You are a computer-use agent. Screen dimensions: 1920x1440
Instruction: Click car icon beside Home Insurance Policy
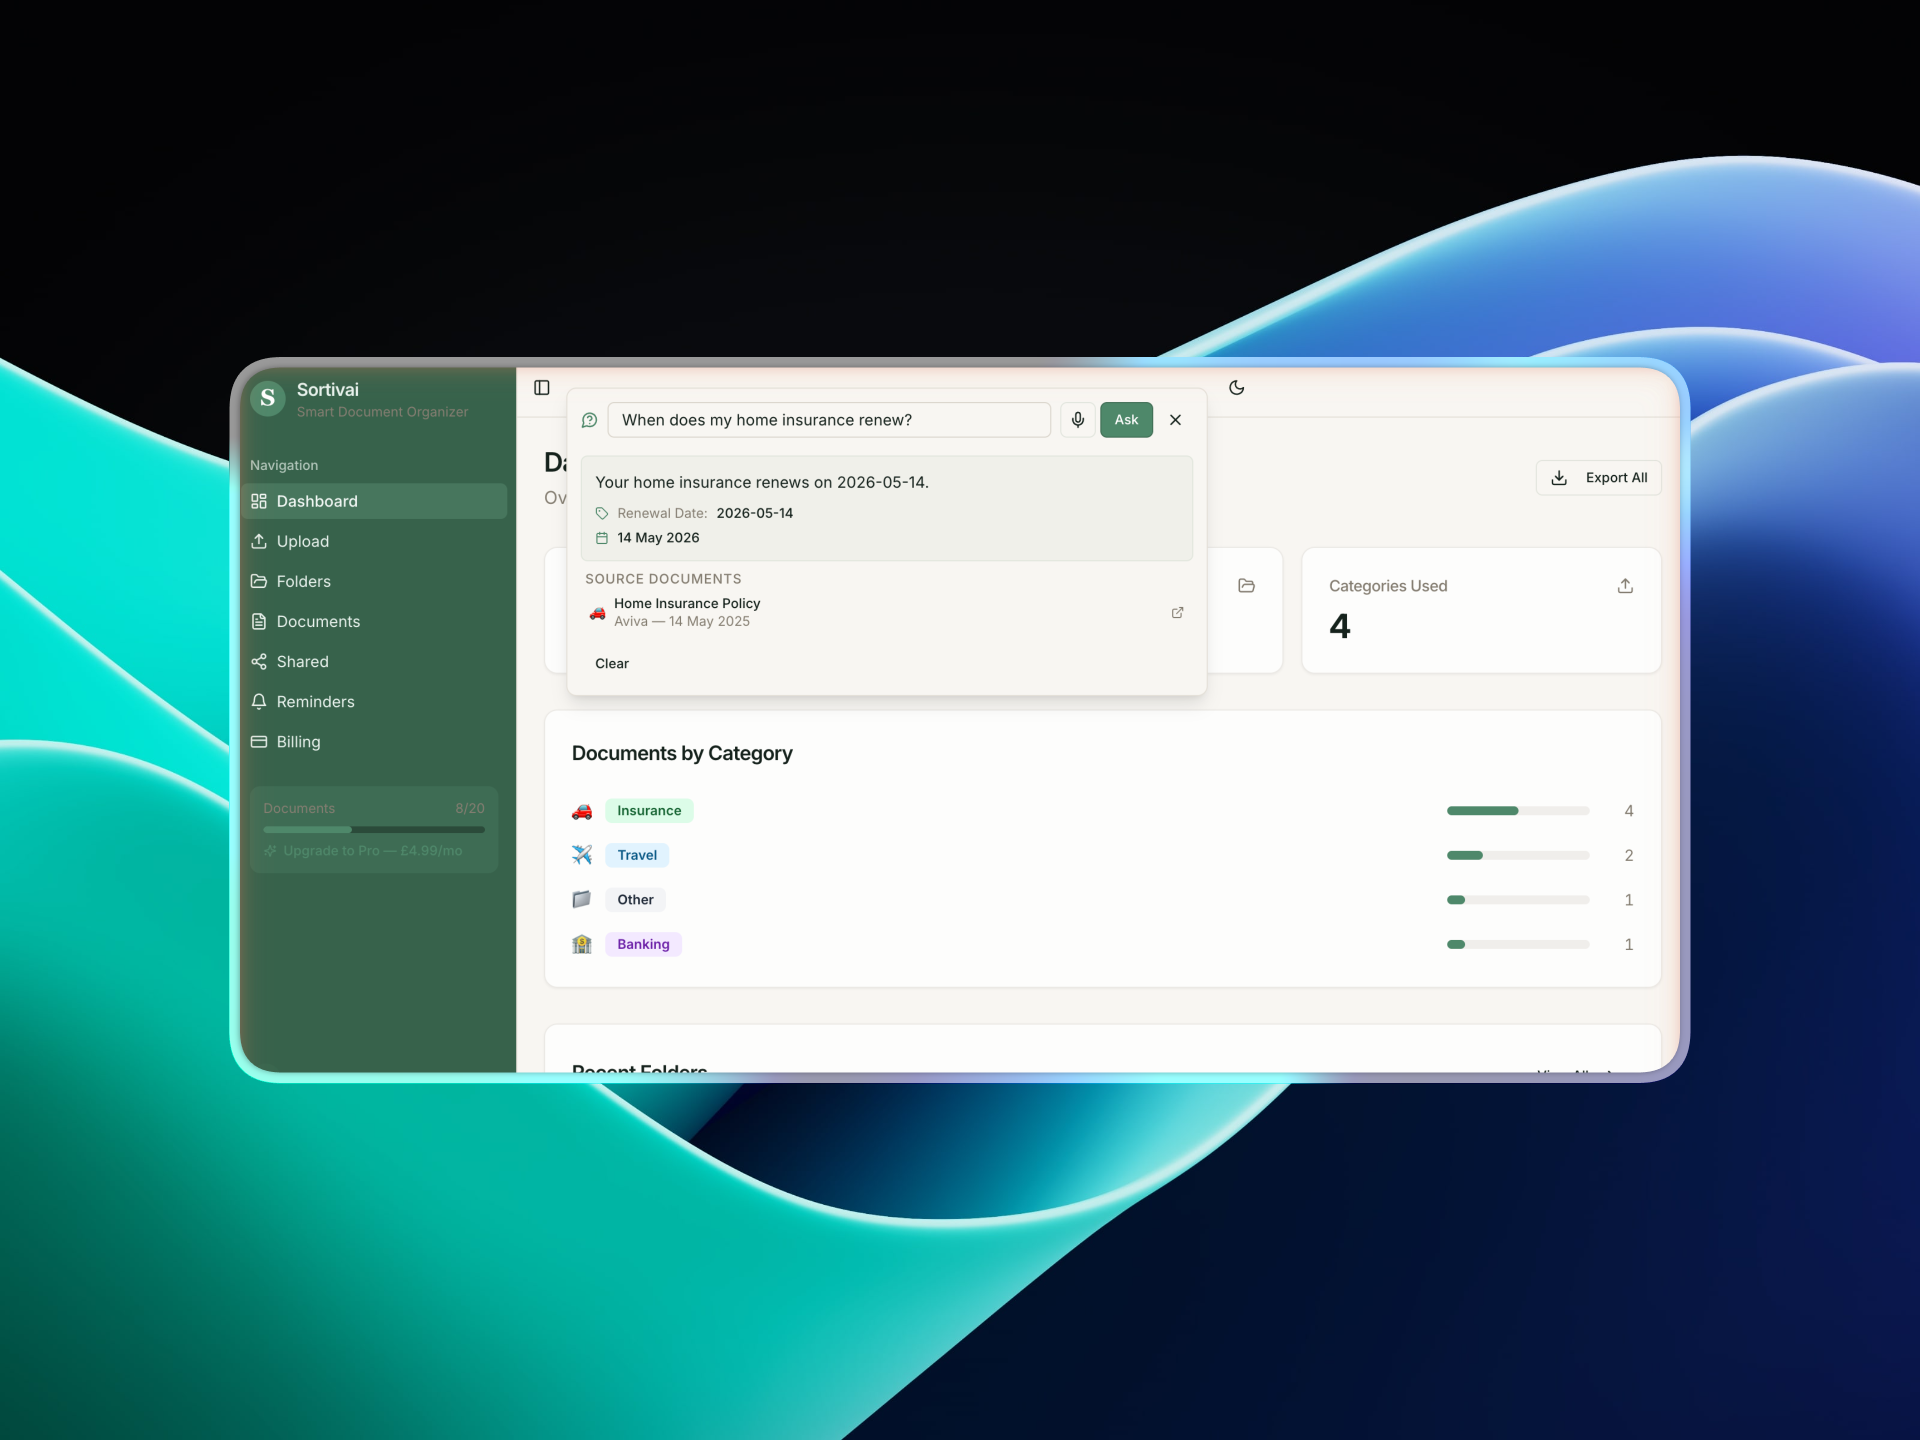point(597,612)
